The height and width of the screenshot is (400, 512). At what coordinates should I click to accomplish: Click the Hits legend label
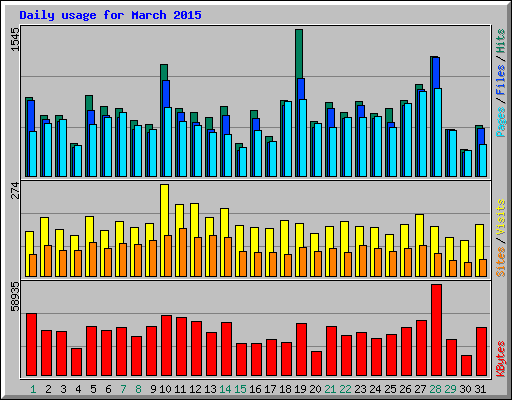pos(501,41)
